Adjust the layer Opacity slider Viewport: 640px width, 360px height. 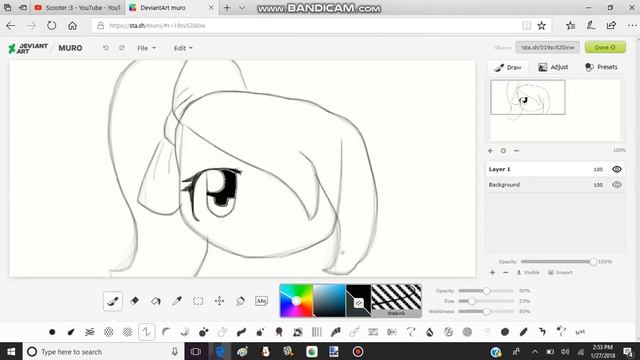[558, 262]
